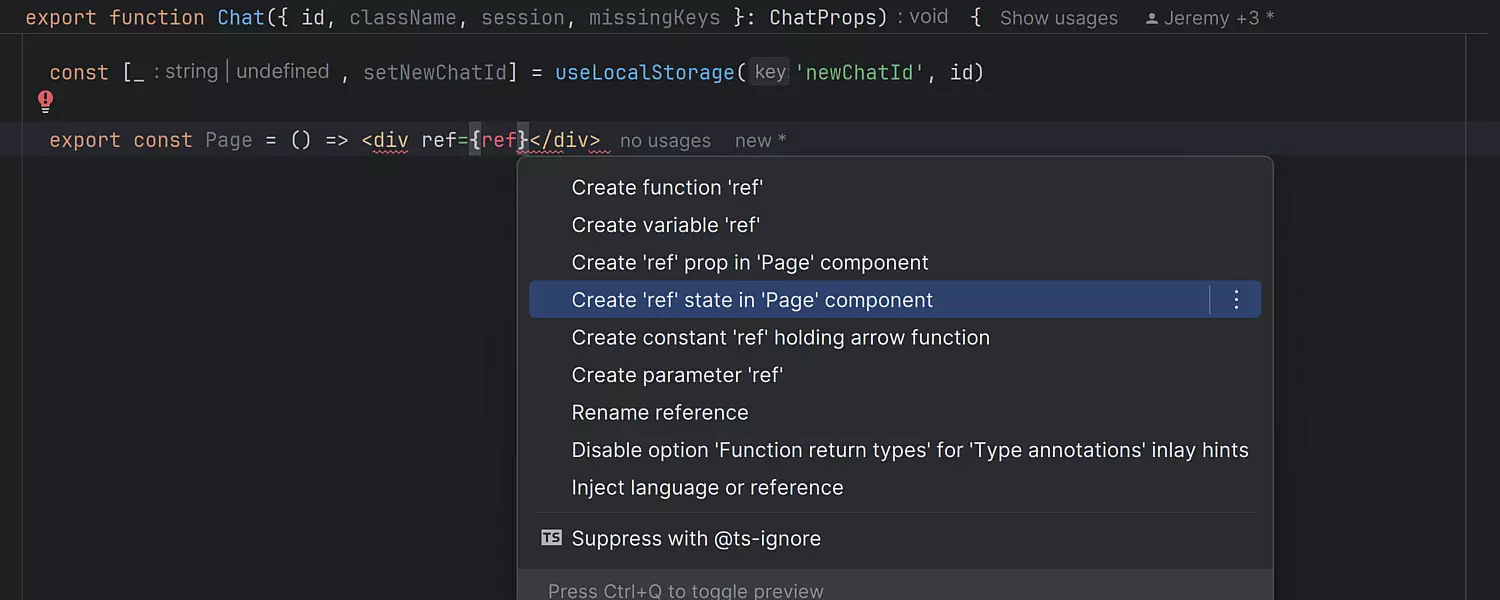Open the three-dot options for highlighted action

point(1236,300)
